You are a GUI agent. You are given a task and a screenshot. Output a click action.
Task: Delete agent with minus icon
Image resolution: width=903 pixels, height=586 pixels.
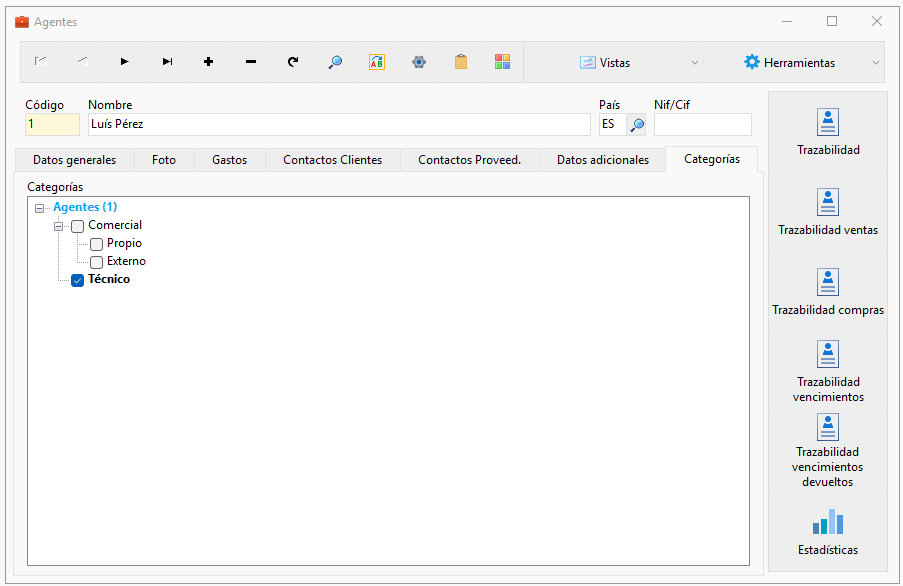pos(251,62)
